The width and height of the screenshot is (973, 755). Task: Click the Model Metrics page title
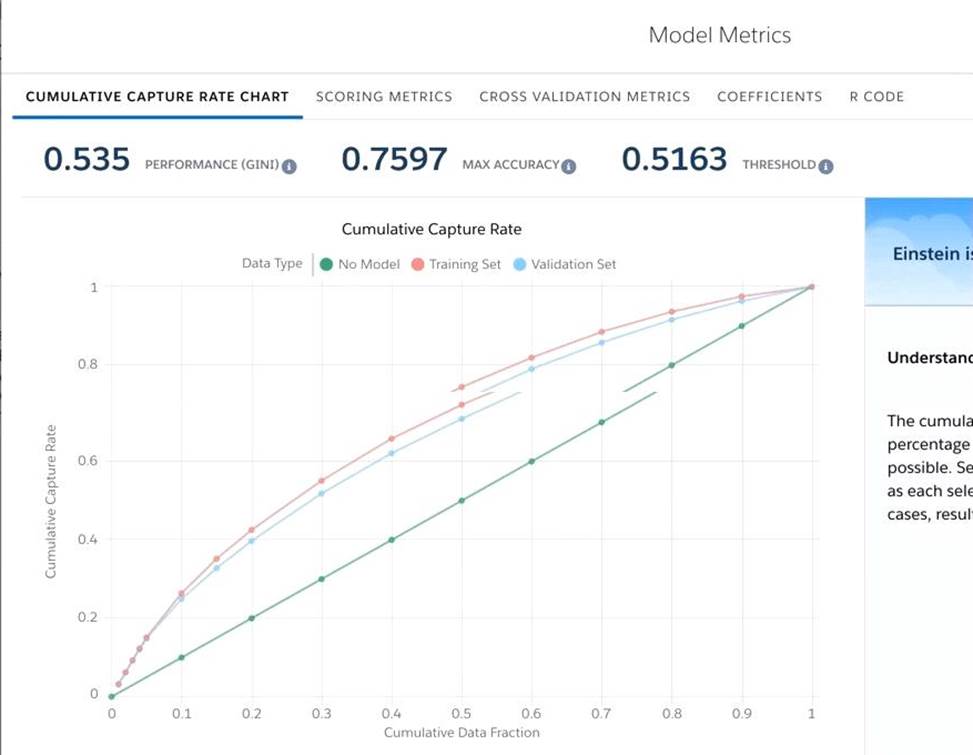(x=719, y=35)
